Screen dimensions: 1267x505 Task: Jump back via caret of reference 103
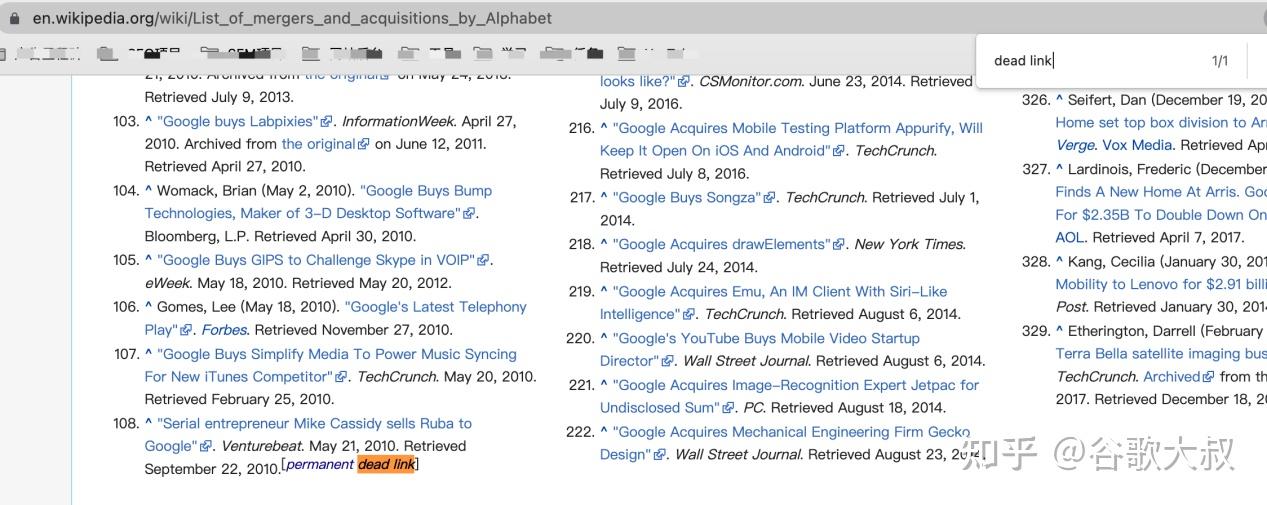pyautogui.click(x=149, y=121)
